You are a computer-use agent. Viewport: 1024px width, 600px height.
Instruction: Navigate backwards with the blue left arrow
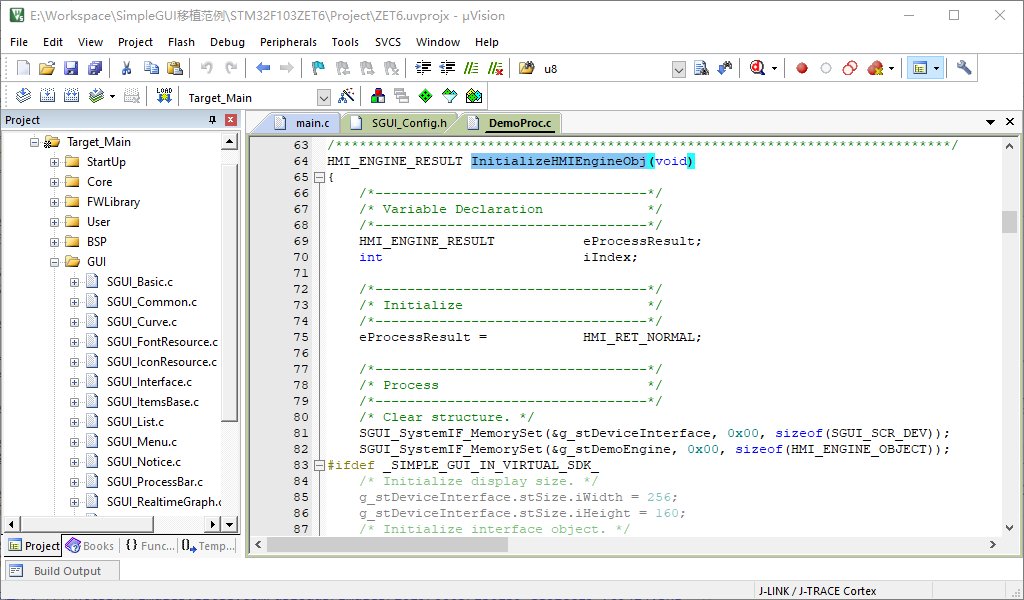tap(263, 68)
